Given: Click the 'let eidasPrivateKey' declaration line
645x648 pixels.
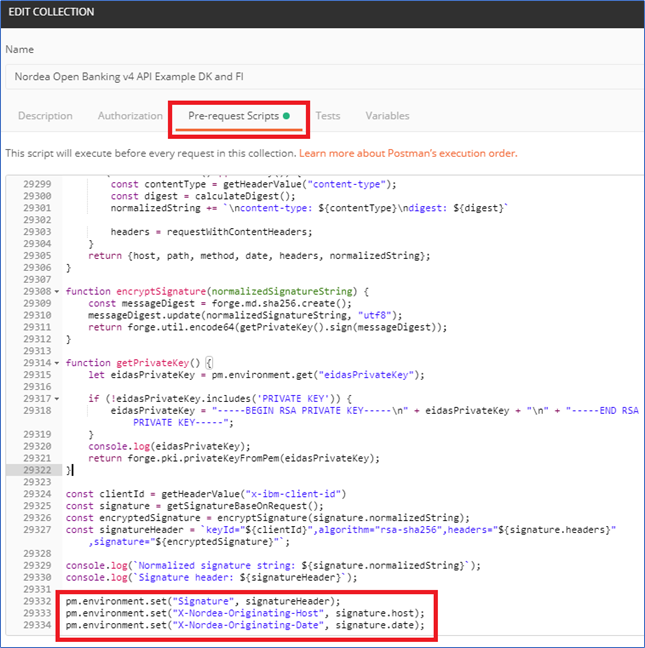Looking at the screenshot, I should pos(256,375).
